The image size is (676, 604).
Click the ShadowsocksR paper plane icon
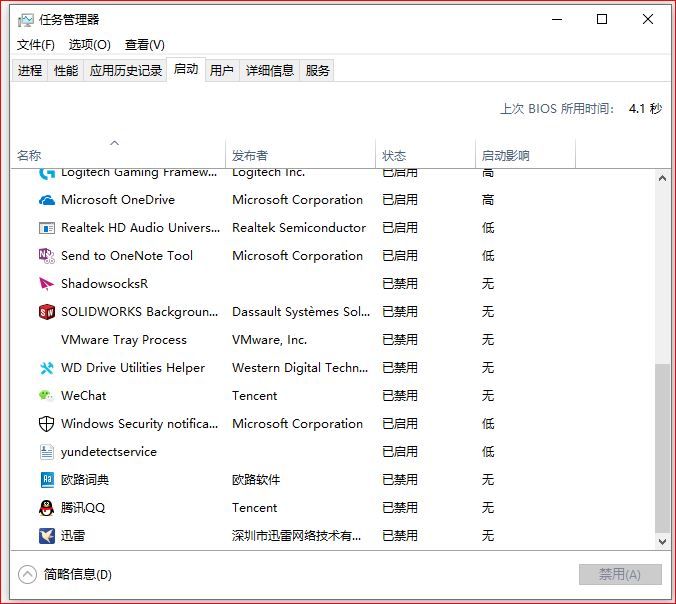[47, 284]
